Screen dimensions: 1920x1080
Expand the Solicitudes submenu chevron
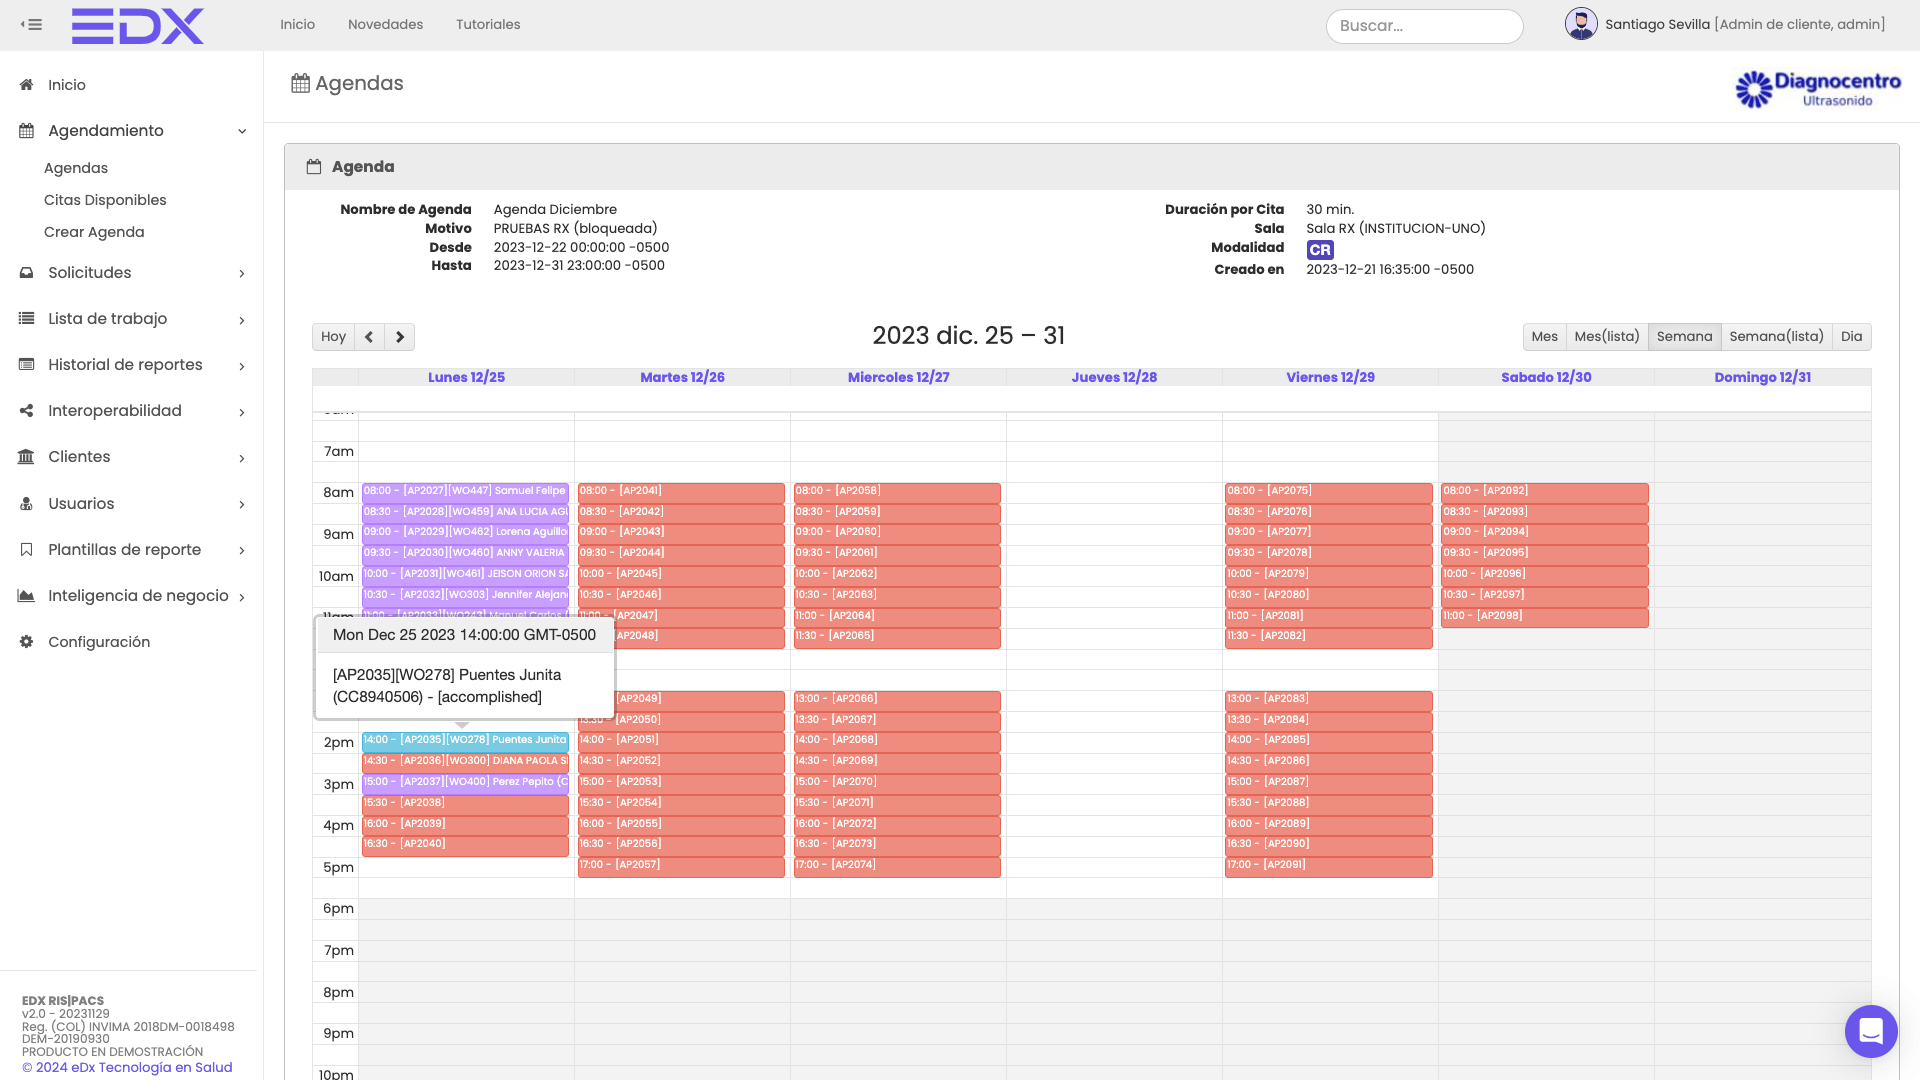(242, 274)
